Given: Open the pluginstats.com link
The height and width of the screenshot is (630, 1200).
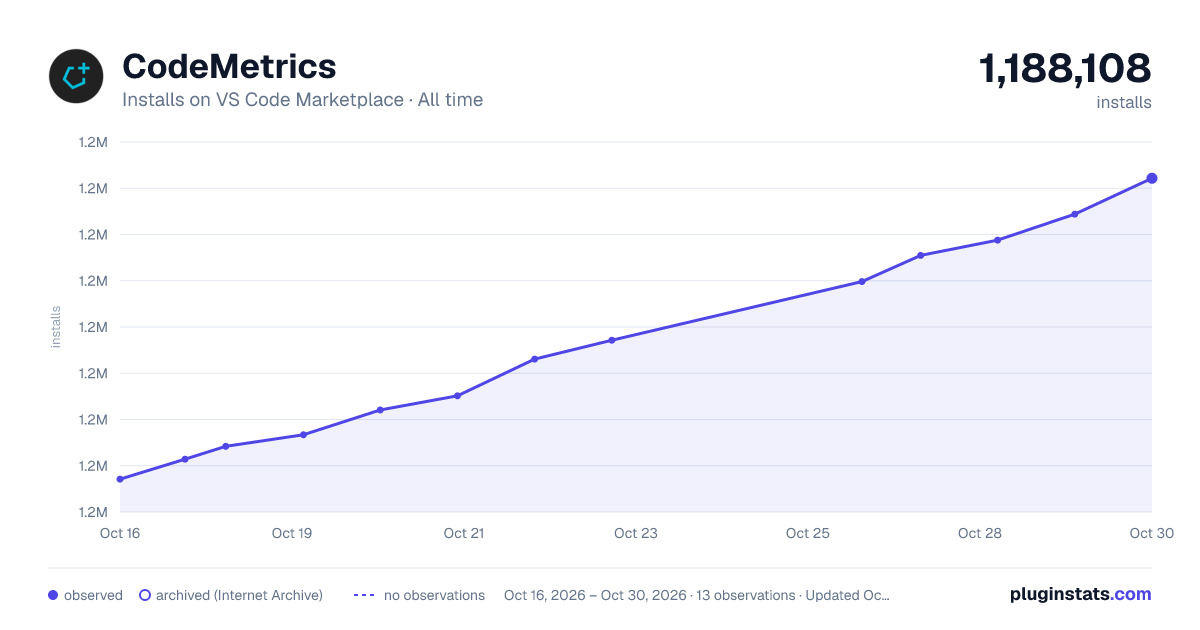Looking at the screenshot, I should (1080, 594).
